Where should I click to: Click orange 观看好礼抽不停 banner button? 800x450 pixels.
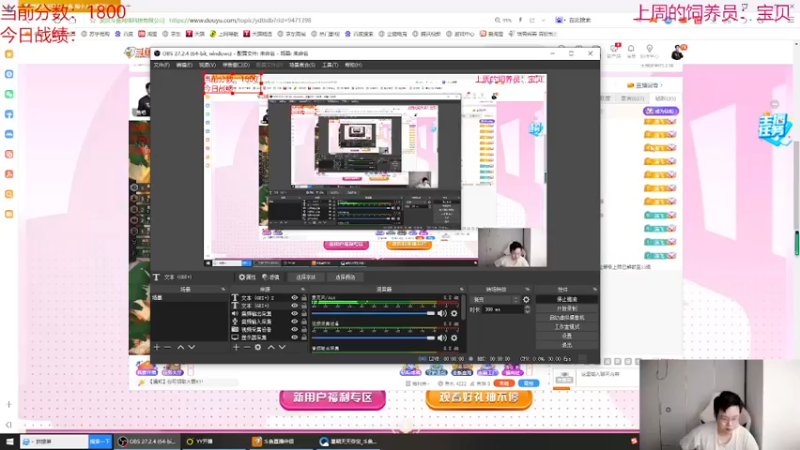pyautogui.click(x=479, y=398)
